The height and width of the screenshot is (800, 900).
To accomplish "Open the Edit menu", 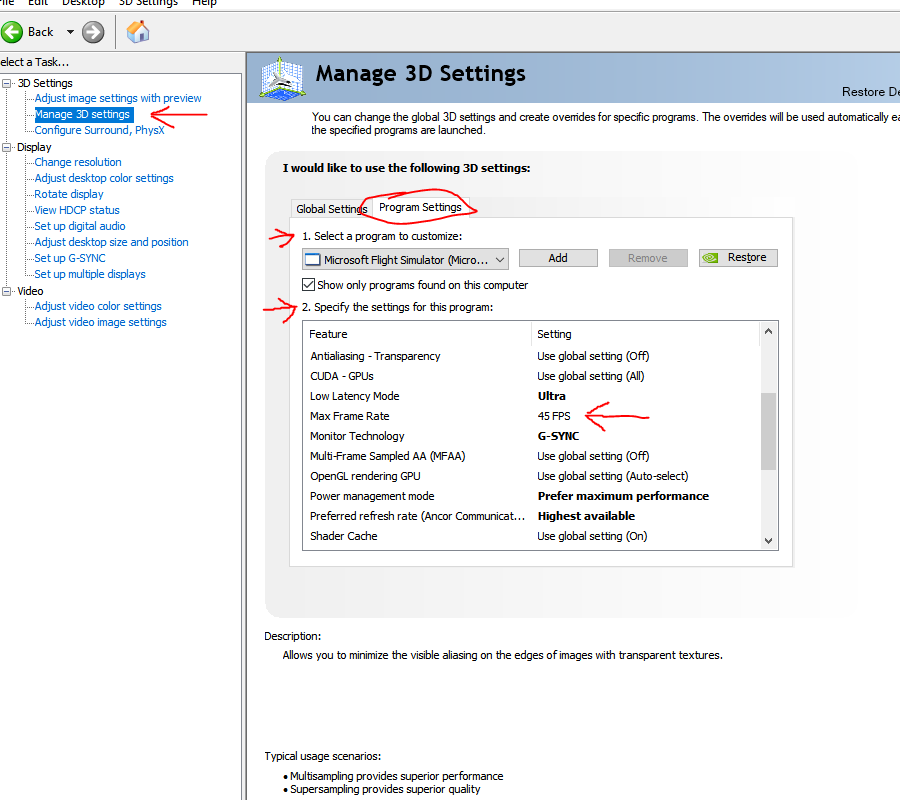I will 38,3.
